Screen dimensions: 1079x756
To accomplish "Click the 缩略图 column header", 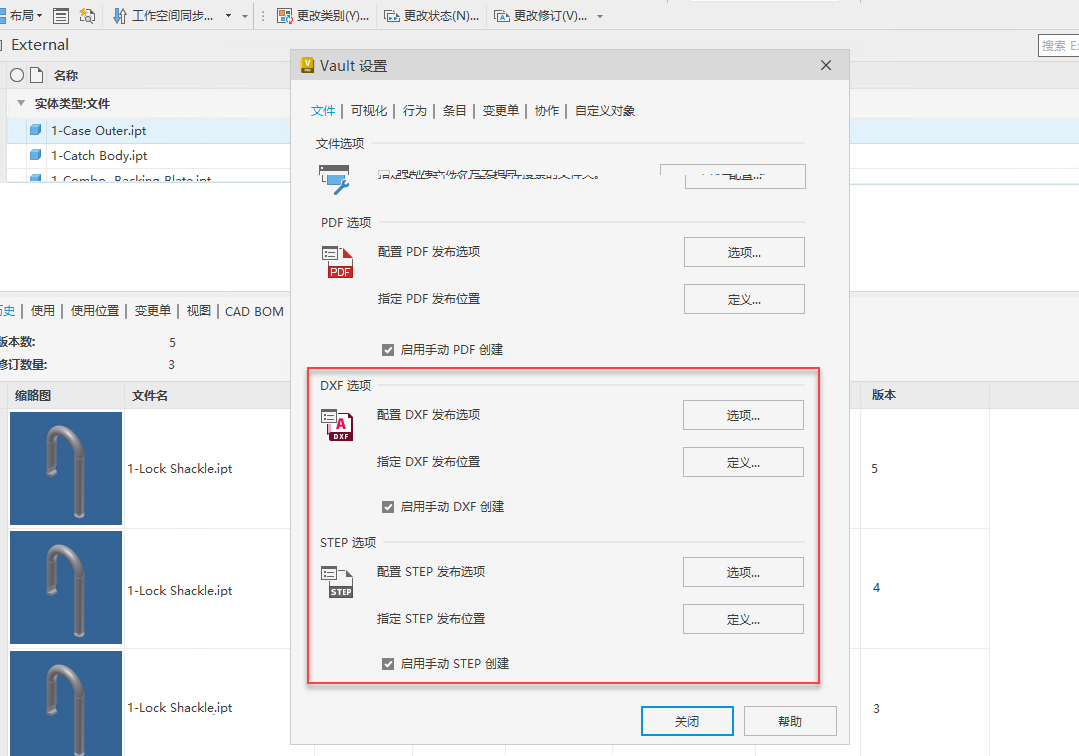I will [33, 396].
